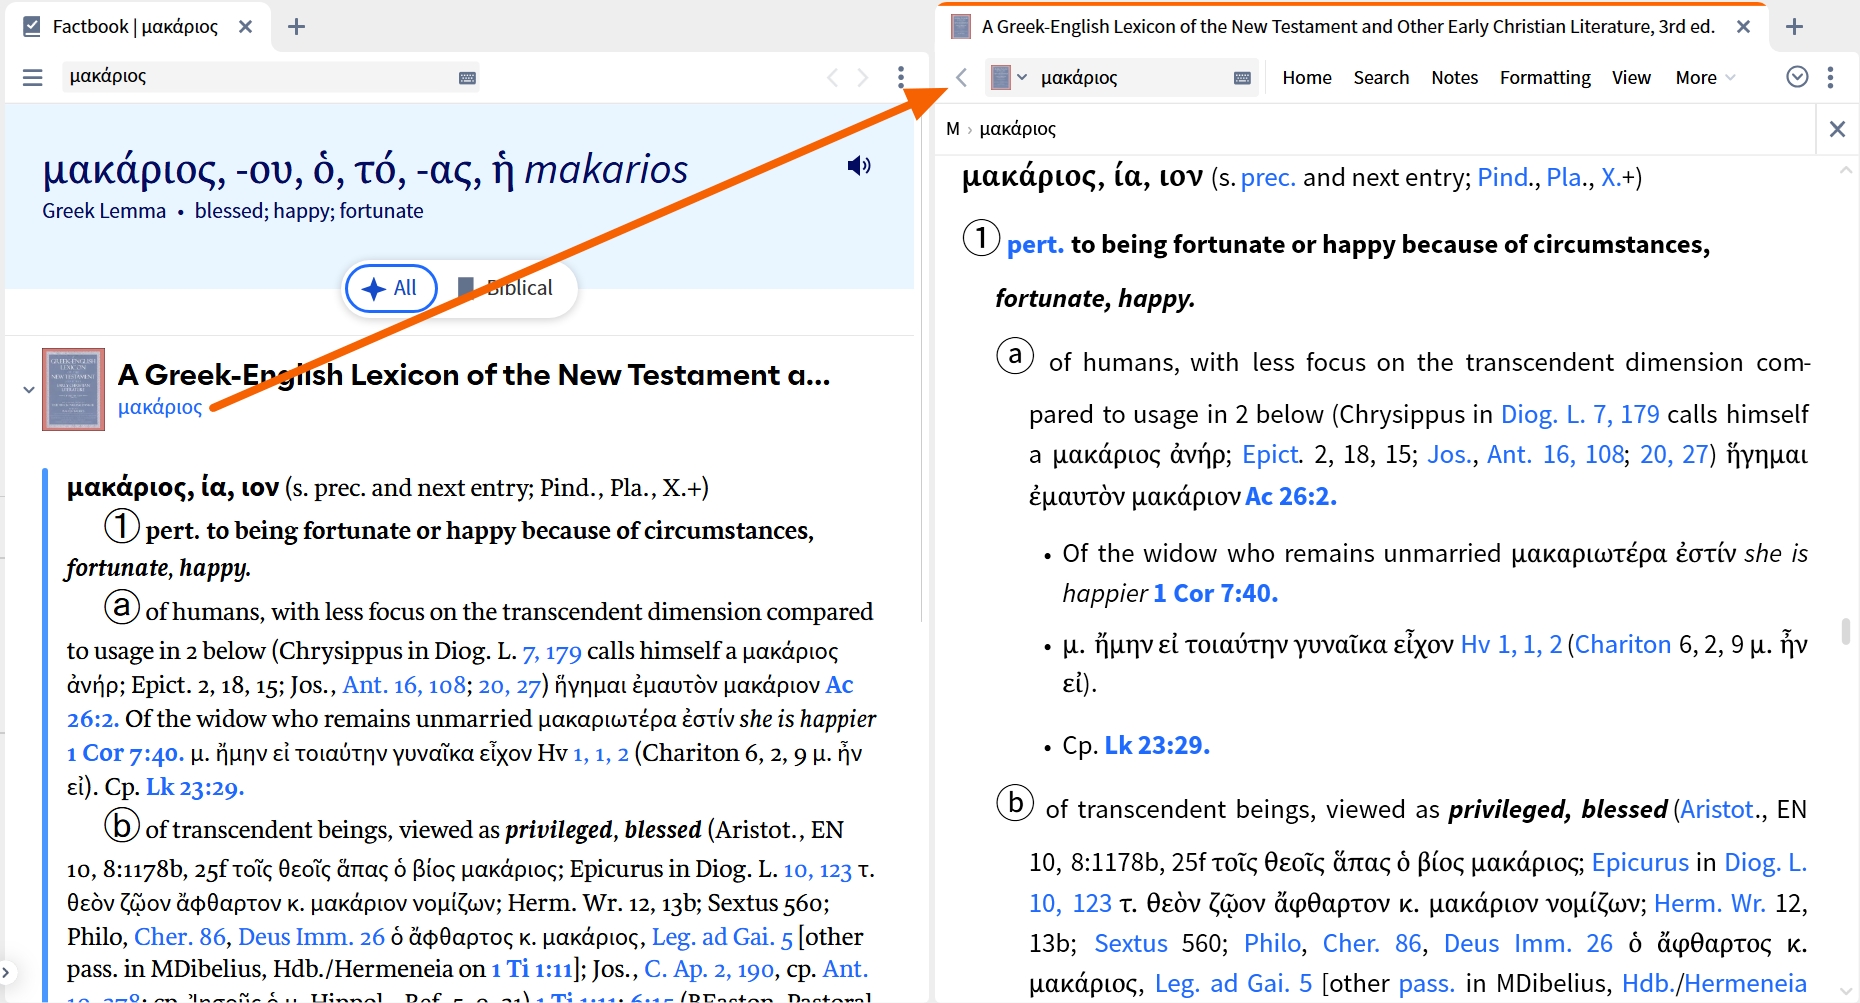Click the Factbook tab icon
The image size is (1860, 1003).
32,27
